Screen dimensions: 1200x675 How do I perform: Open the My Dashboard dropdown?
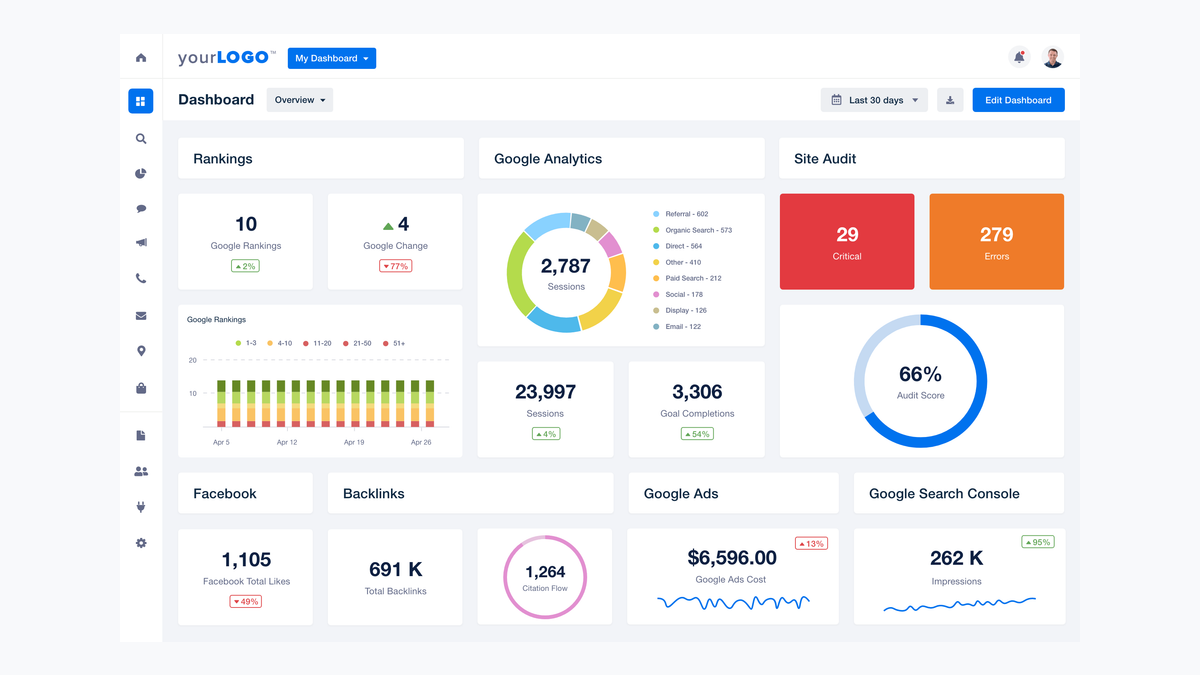coord(332,58)
